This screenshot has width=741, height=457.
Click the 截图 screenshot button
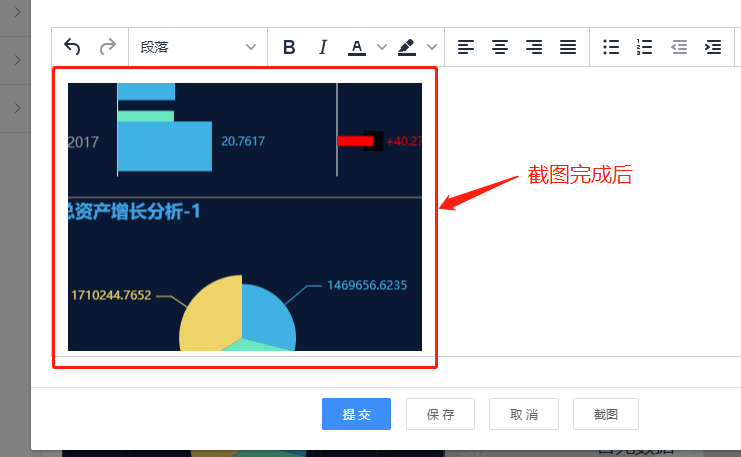point(606,414)
